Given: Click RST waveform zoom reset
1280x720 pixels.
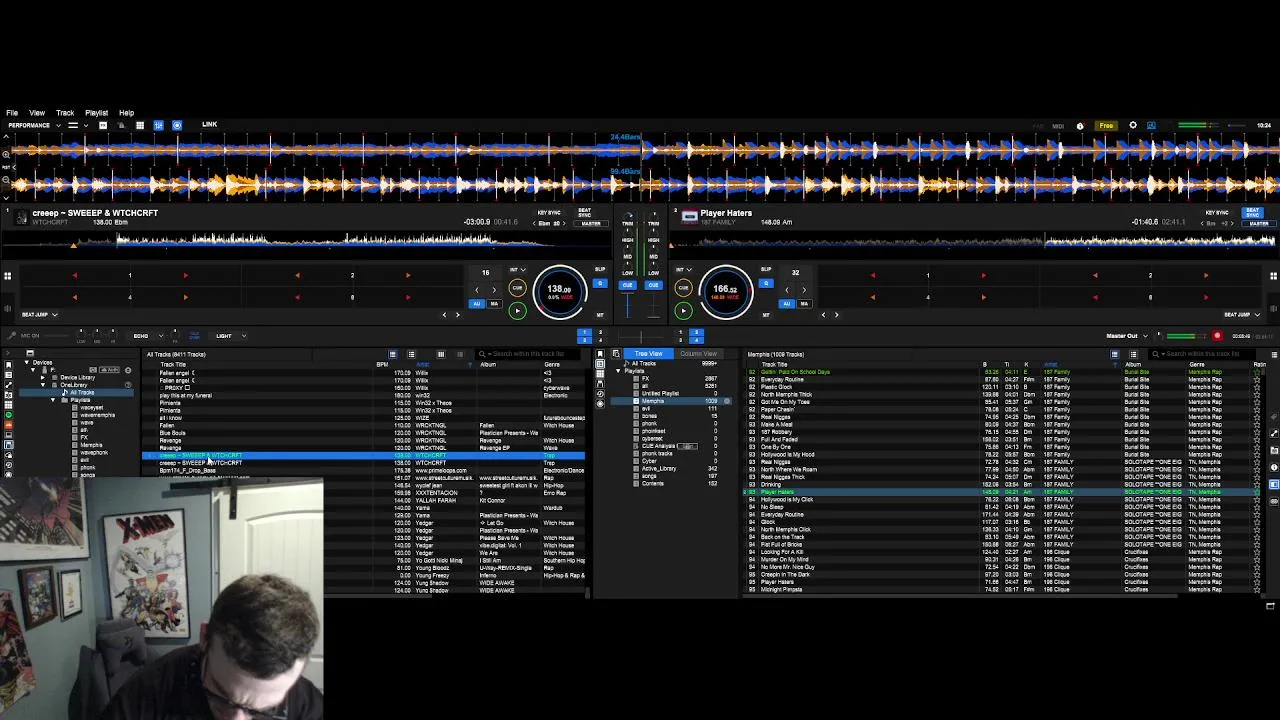Looking at the screenshot, I should [7, 167].
